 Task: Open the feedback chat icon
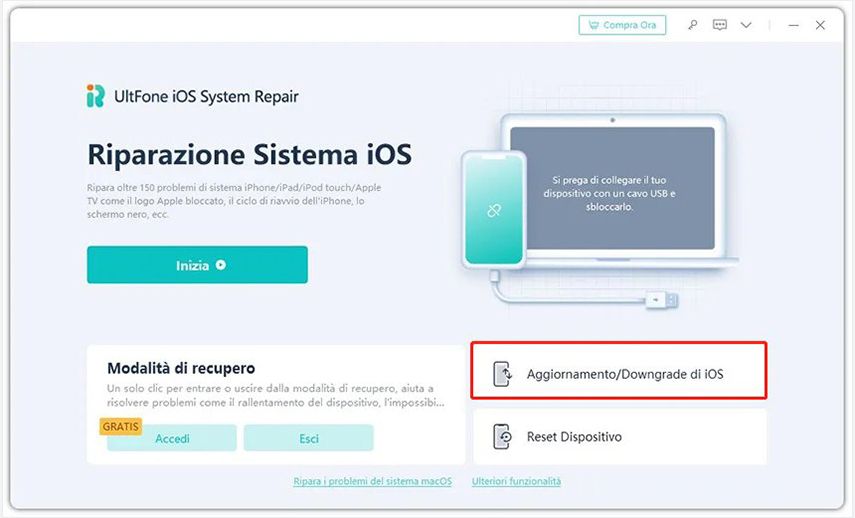pos(720,25)
